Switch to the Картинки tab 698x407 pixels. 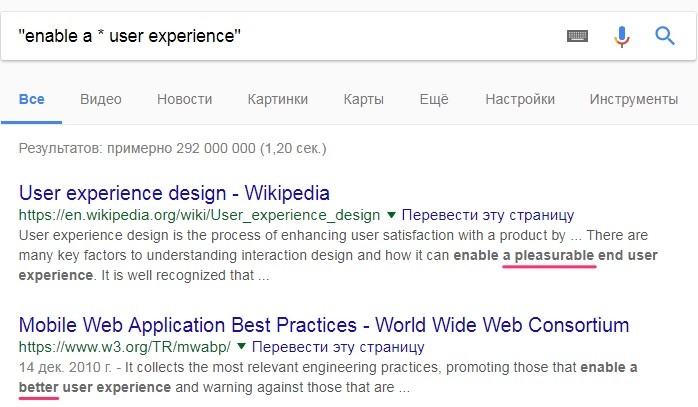coord(278,99)
